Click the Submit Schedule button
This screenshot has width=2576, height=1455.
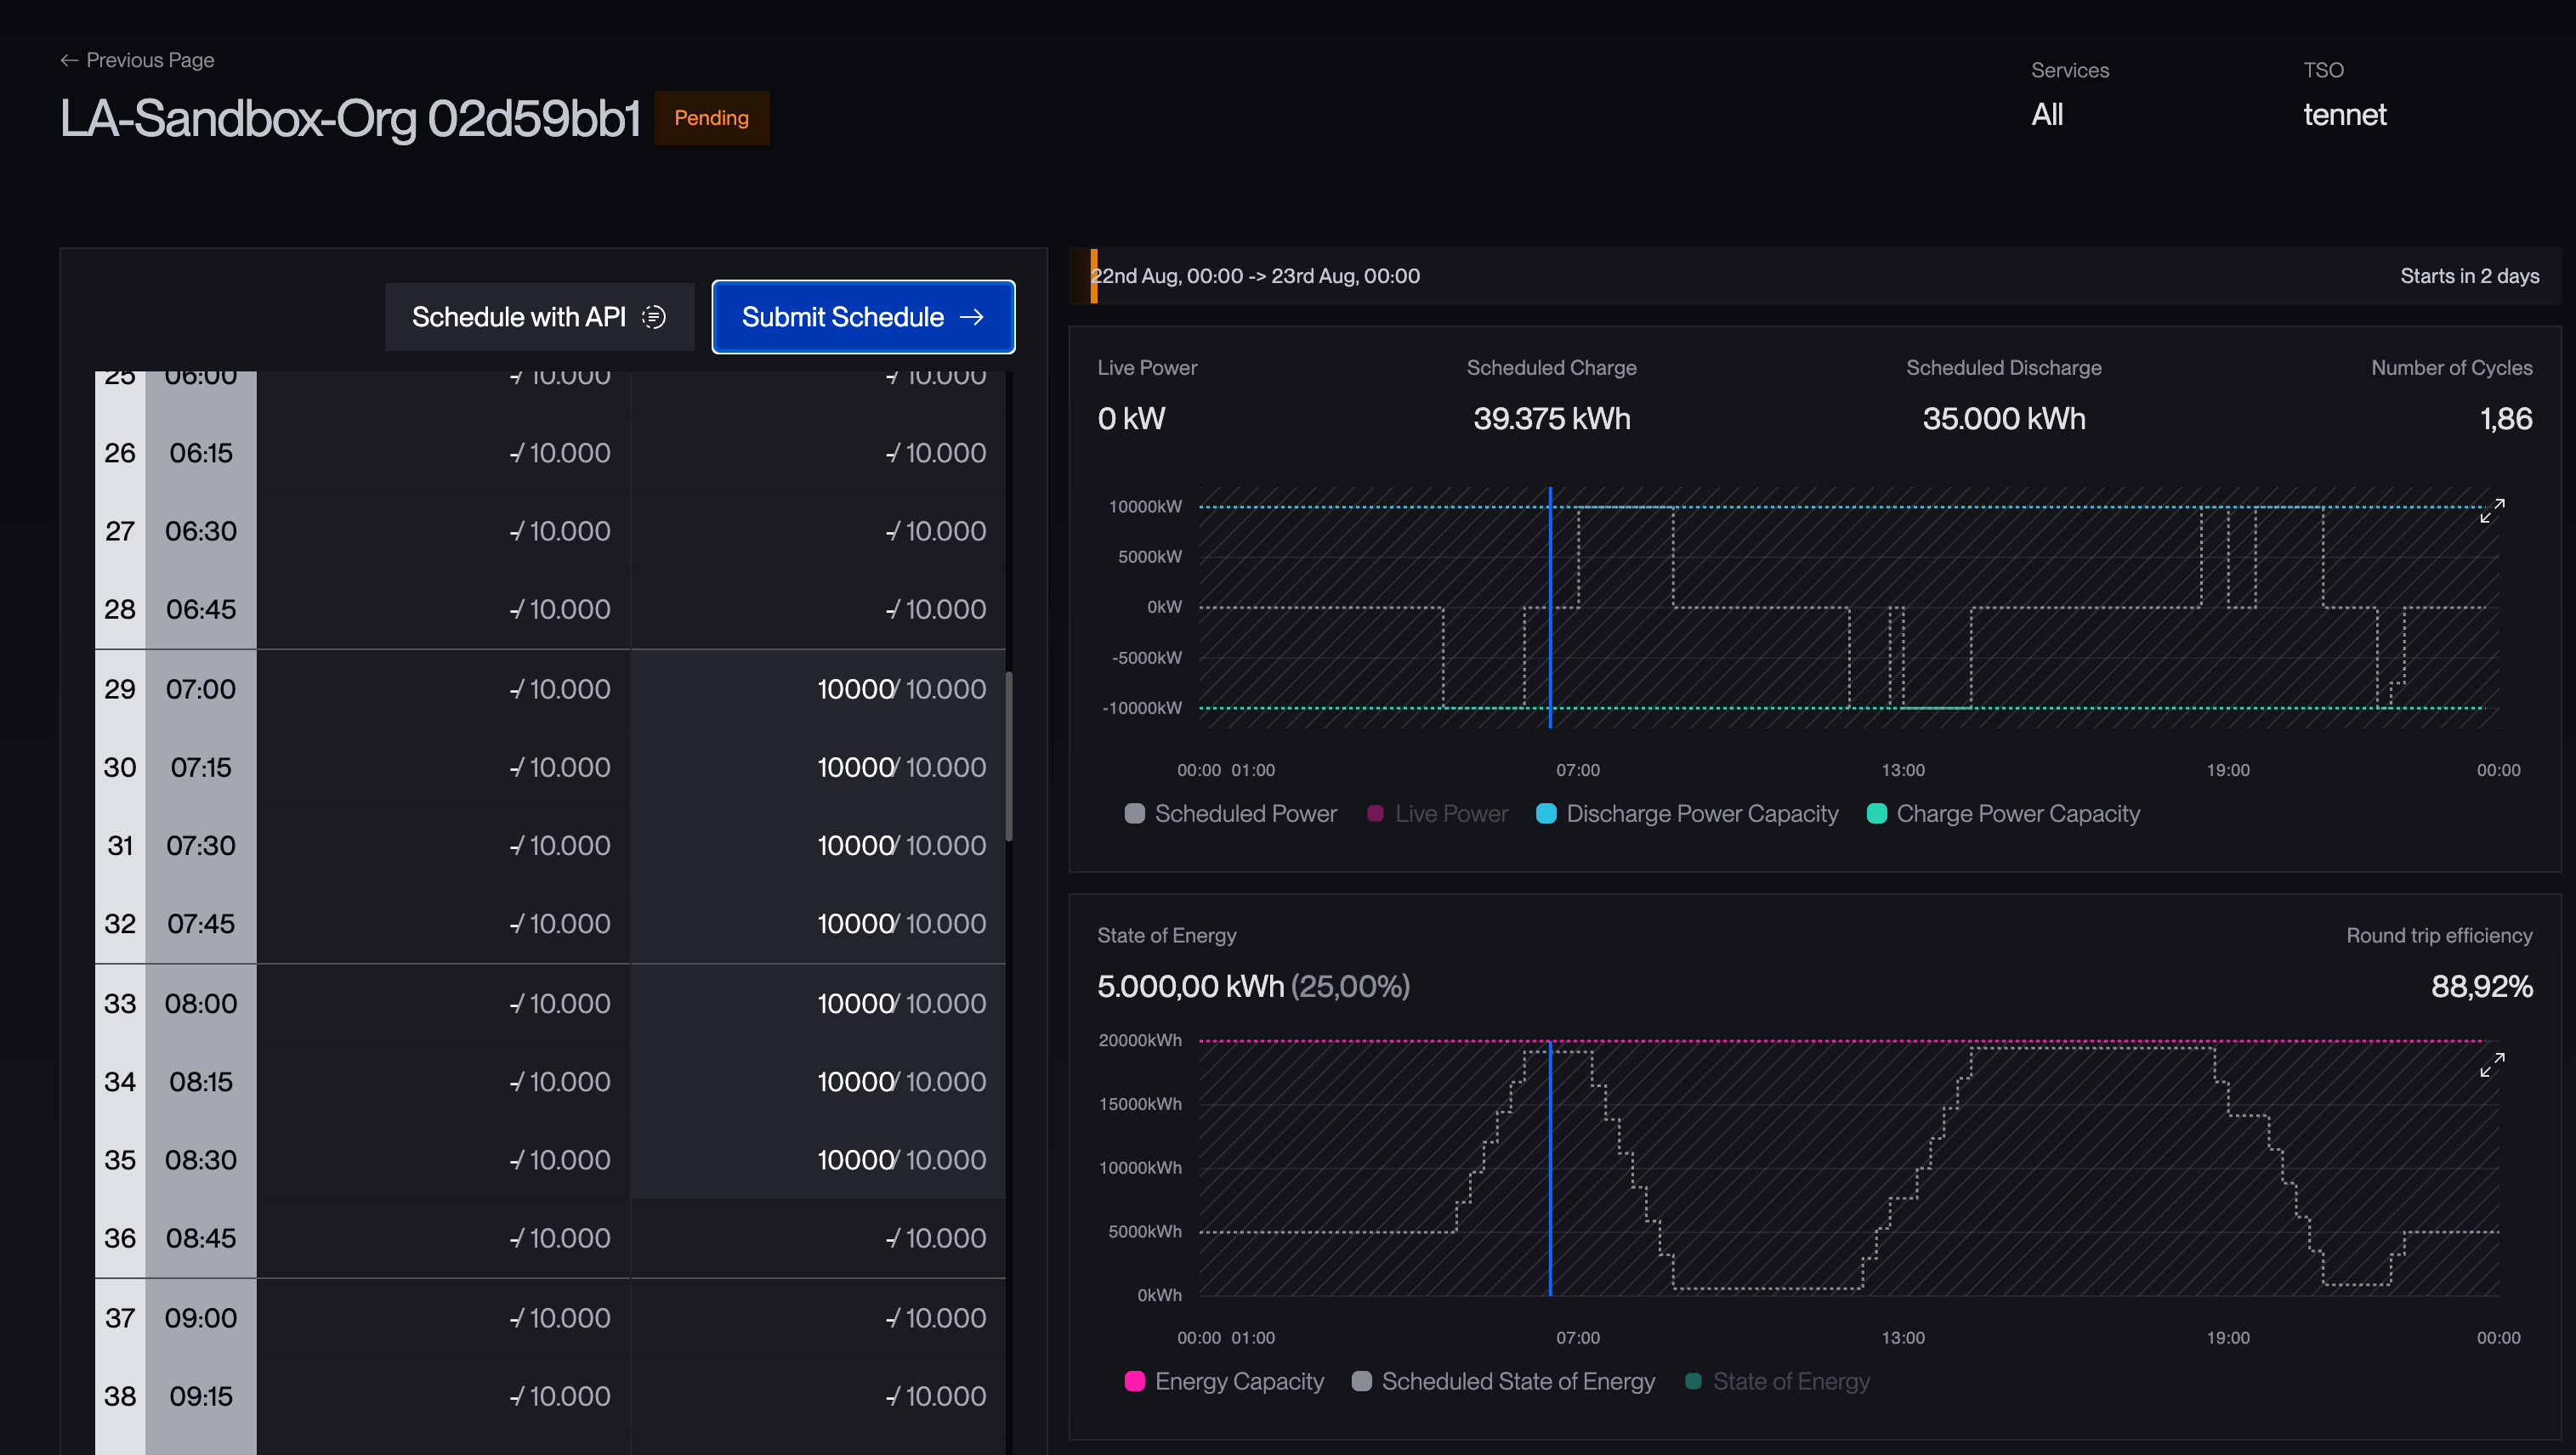pos(863,317)
